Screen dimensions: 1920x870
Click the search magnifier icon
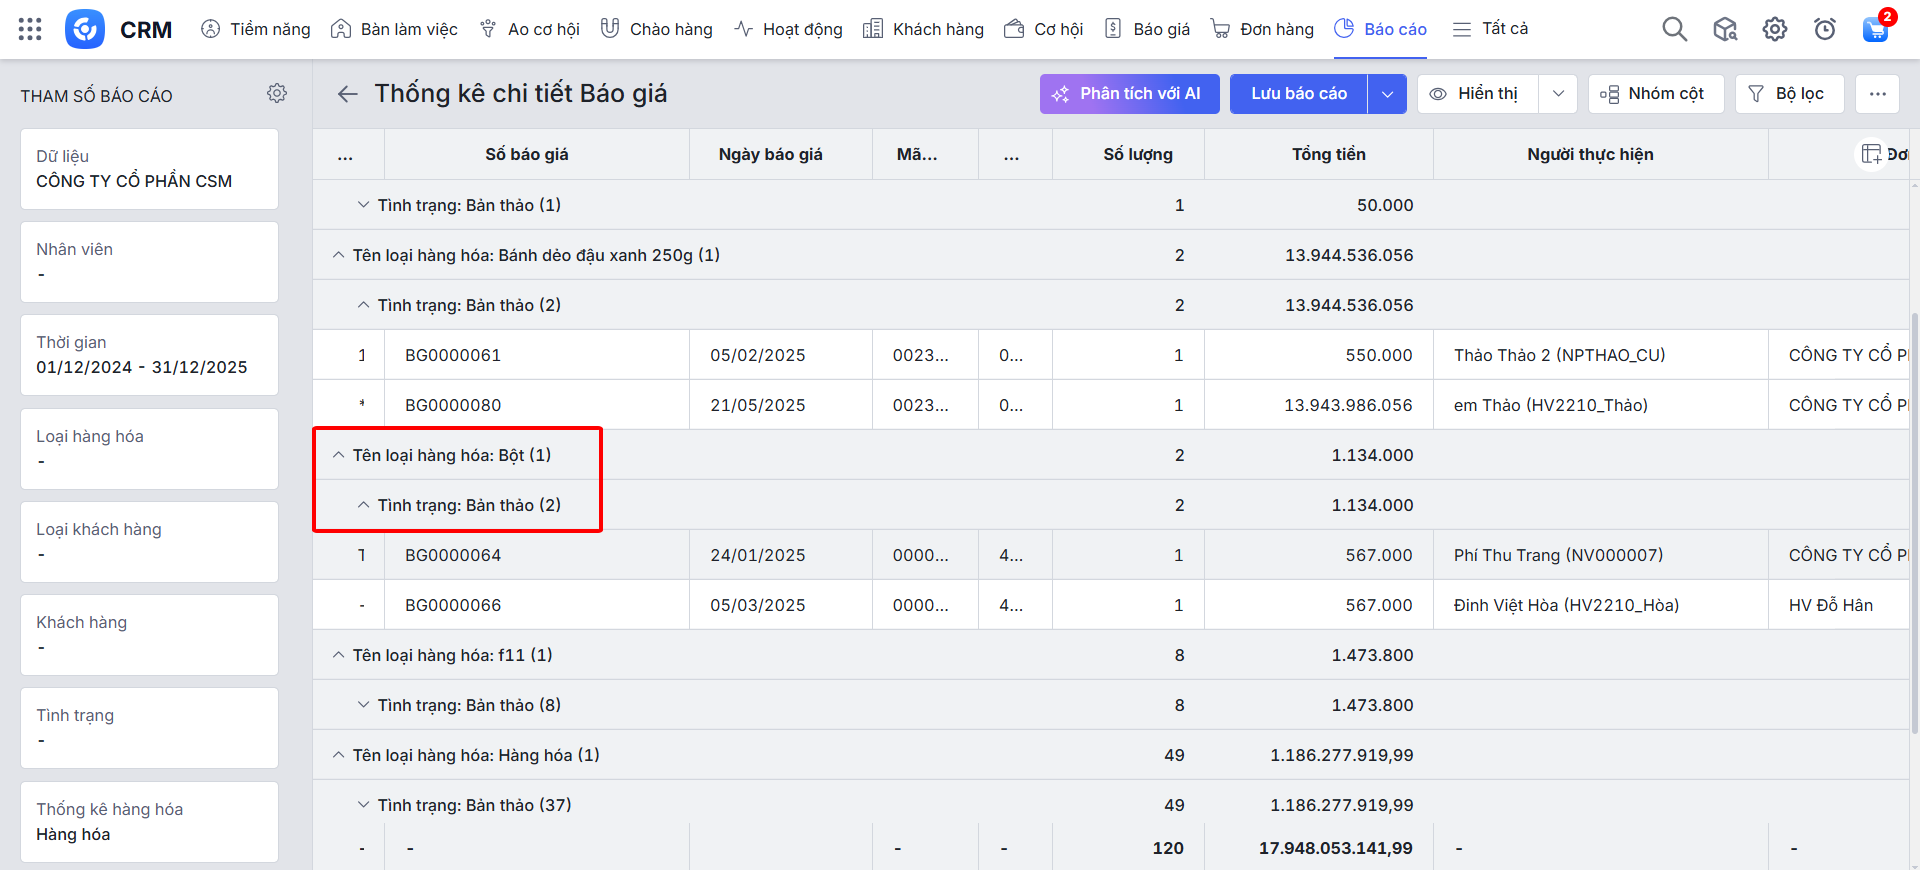pos(1674,29)
